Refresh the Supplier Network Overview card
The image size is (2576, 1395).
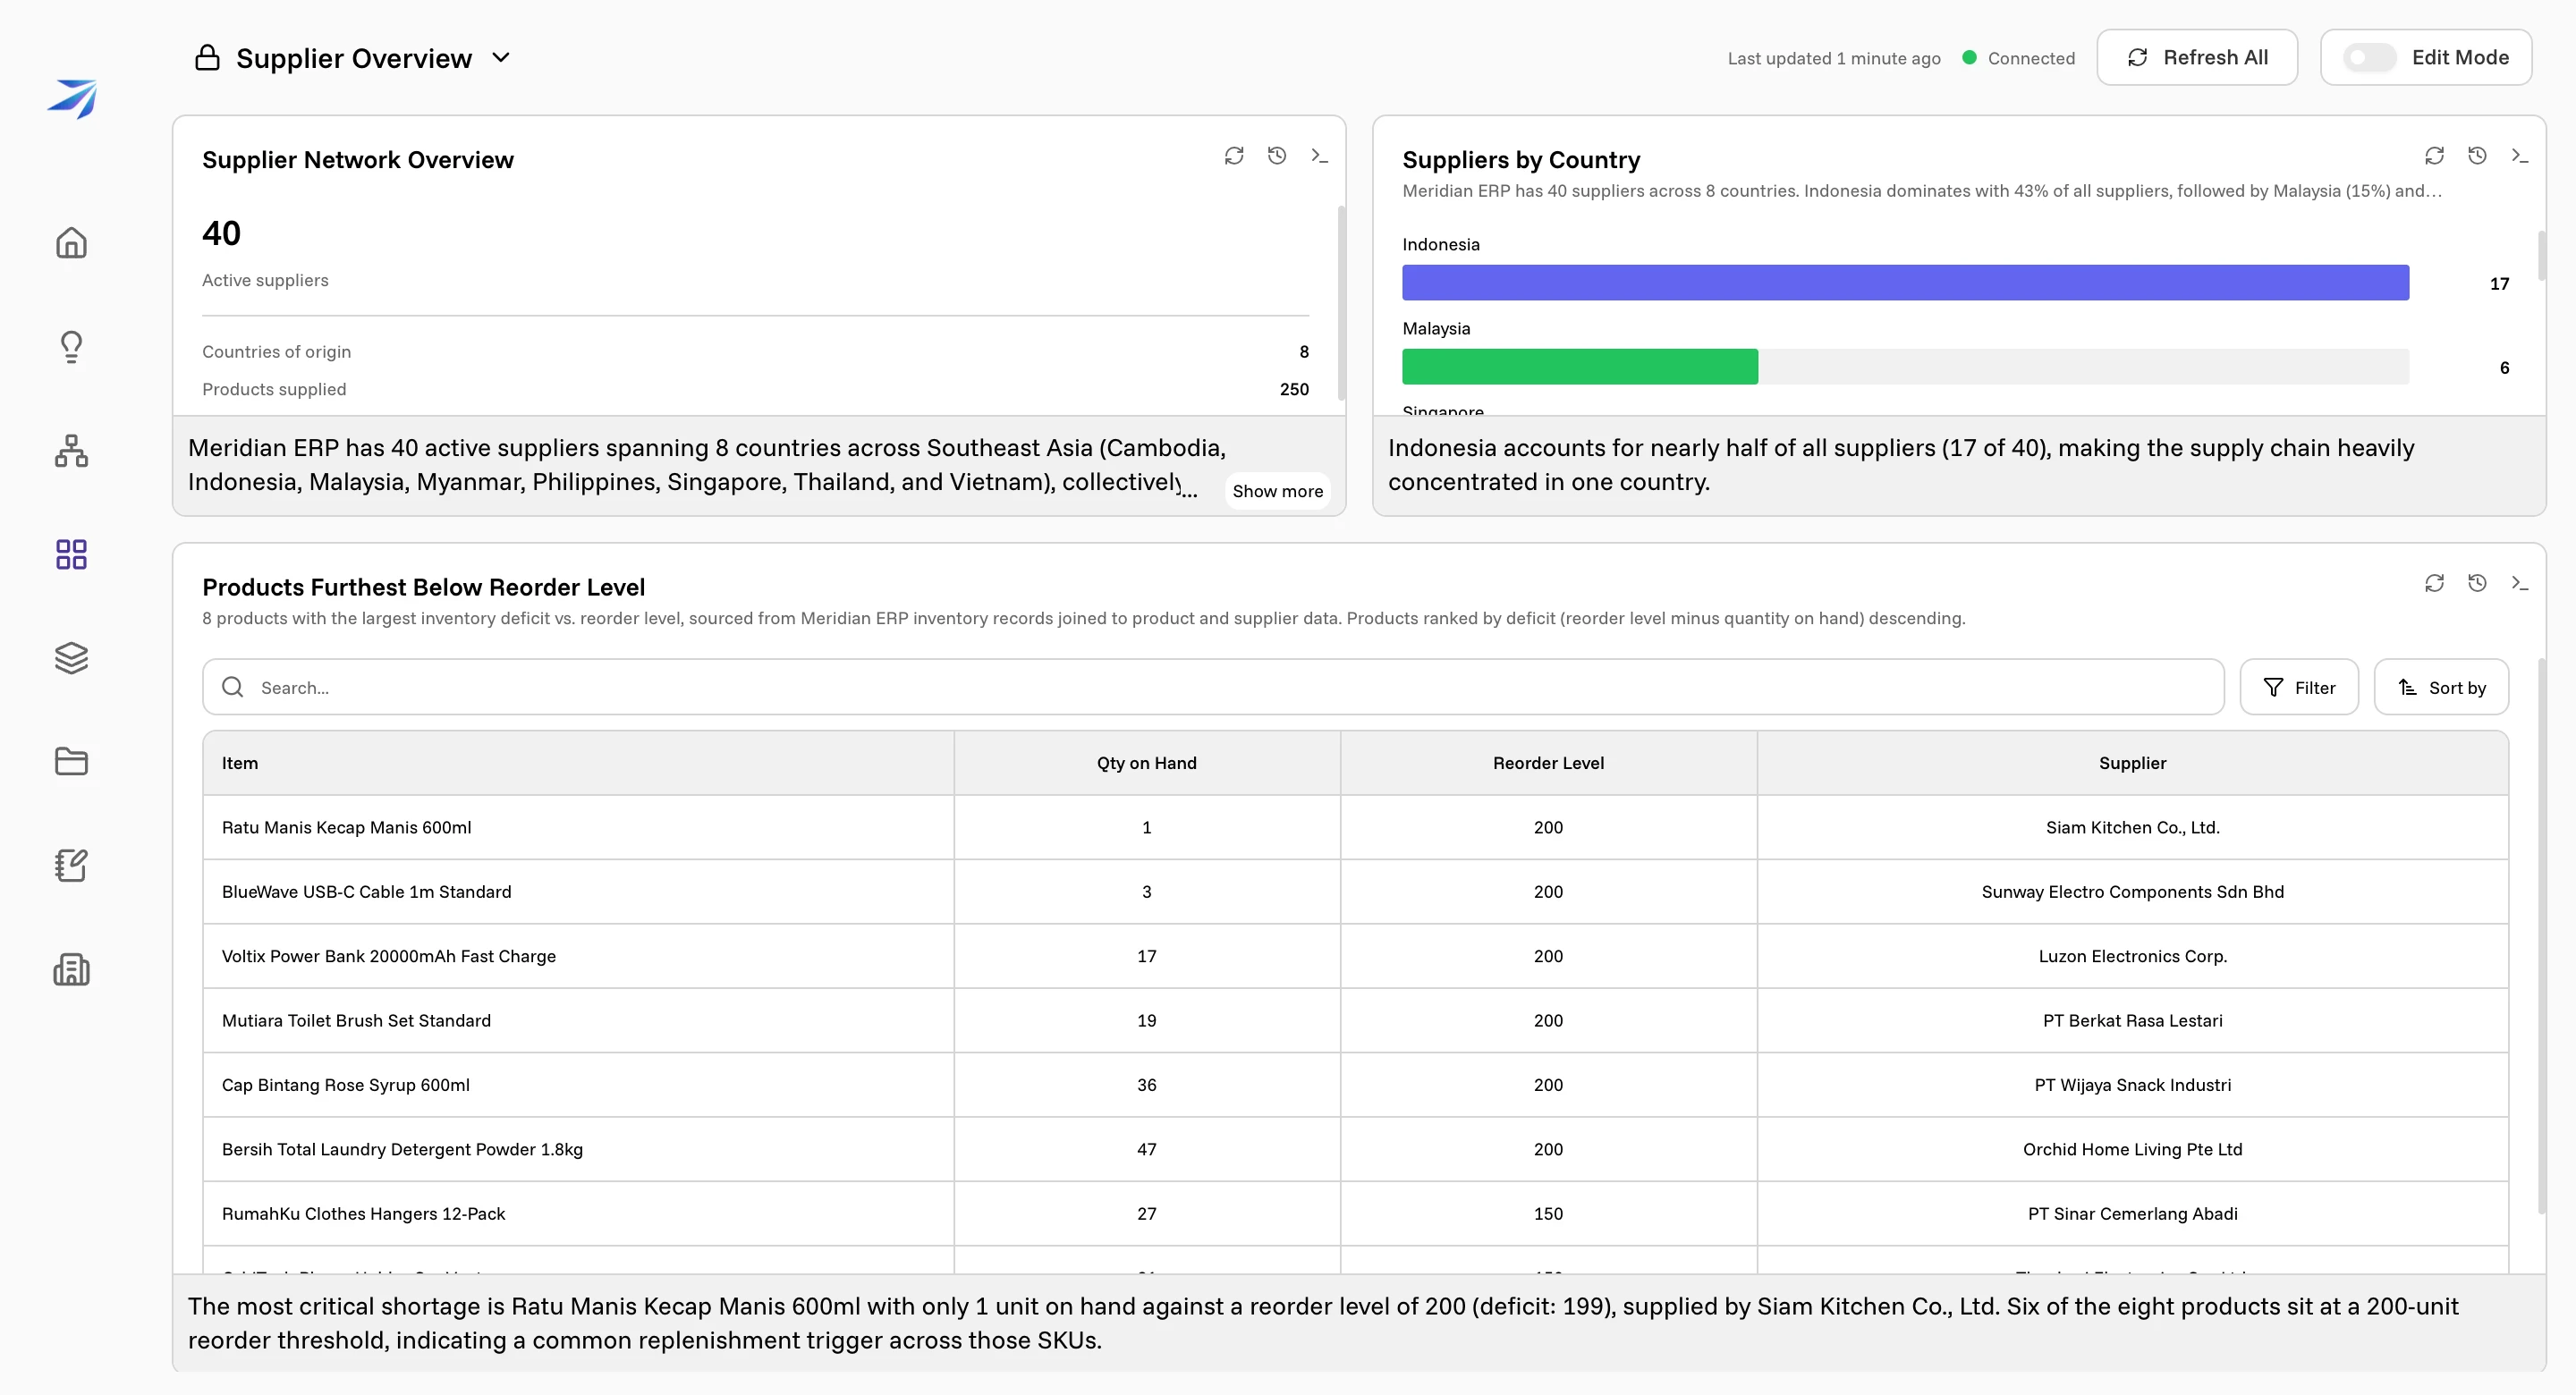1234,156
